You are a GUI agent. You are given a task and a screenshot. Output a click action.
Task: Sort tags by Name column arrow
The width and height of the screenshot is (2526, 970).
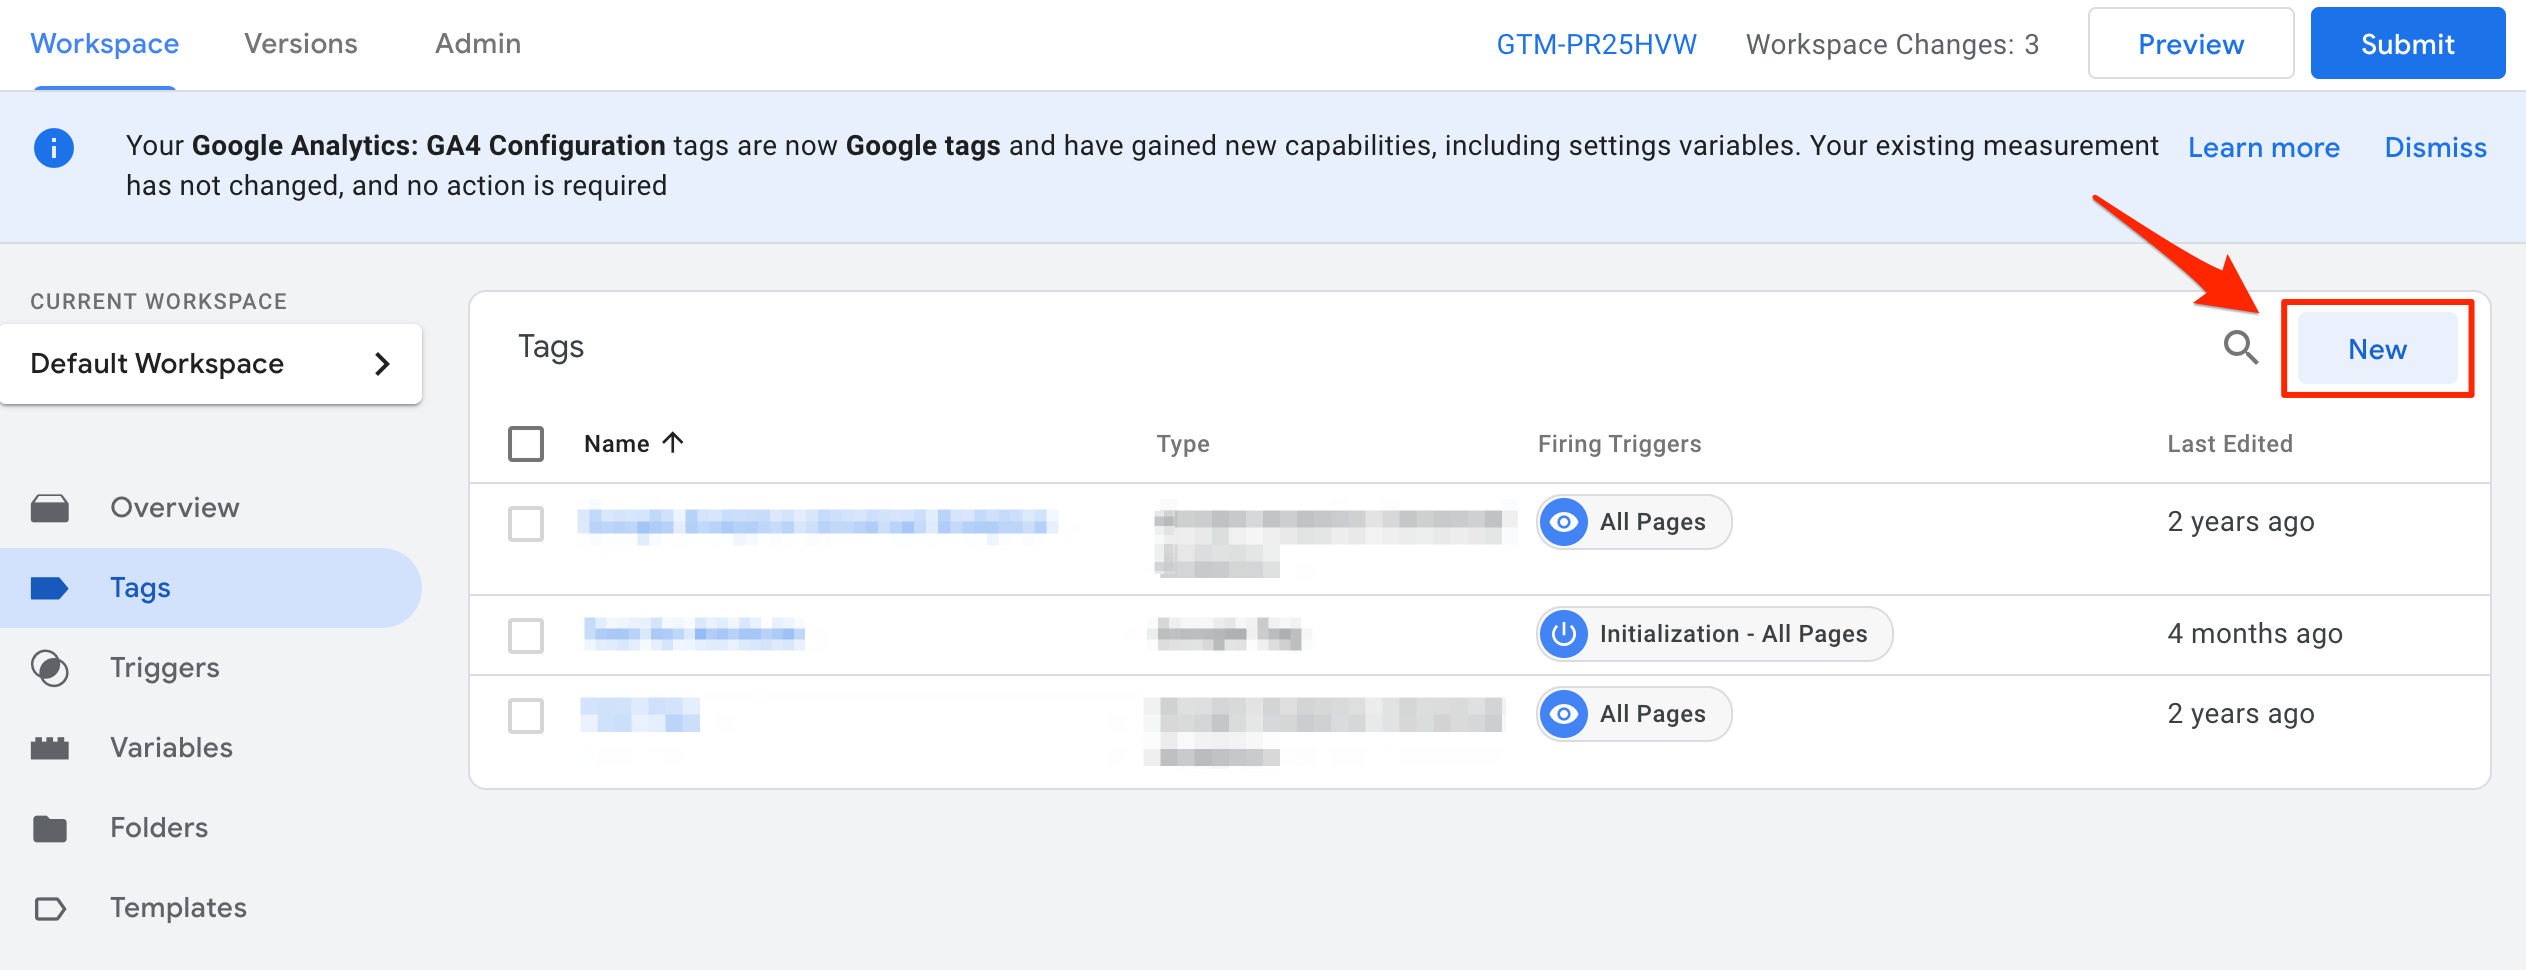pyautogui.click(x=673, y=443)
